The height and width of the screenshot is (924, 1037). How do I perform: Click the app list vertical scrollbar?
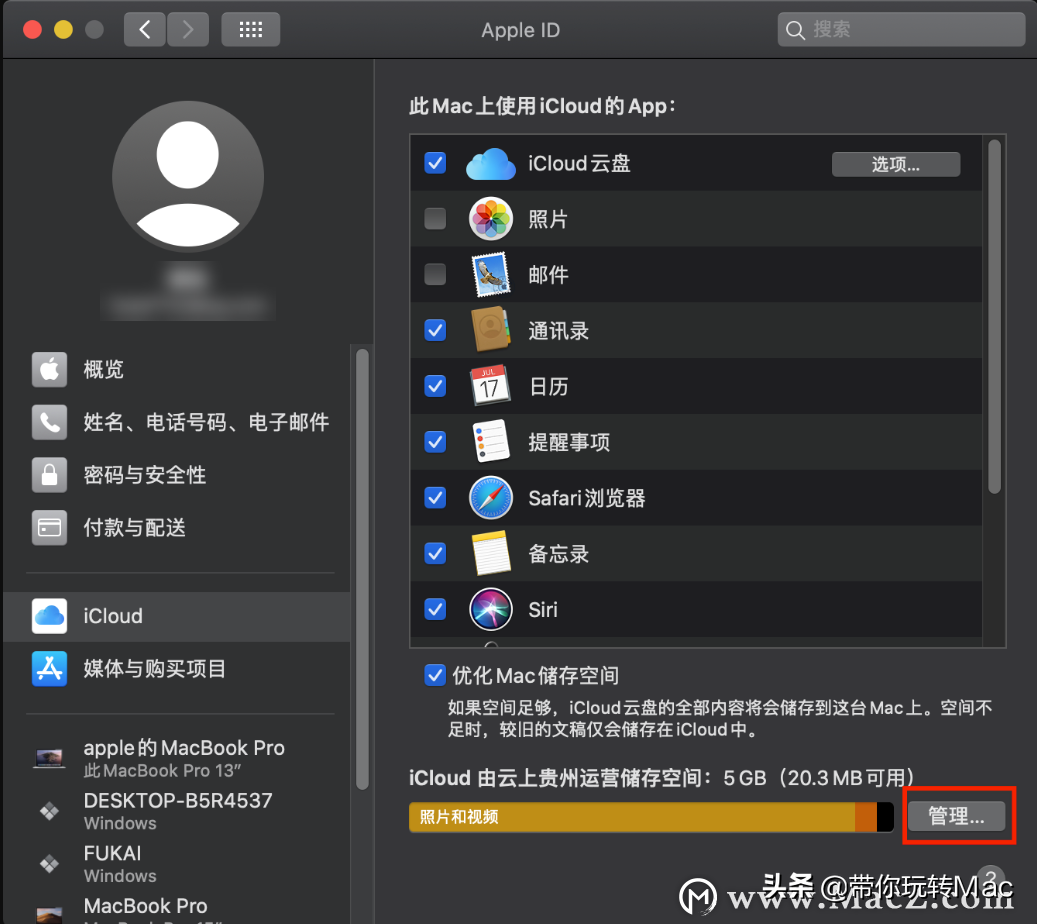point(994,317)
